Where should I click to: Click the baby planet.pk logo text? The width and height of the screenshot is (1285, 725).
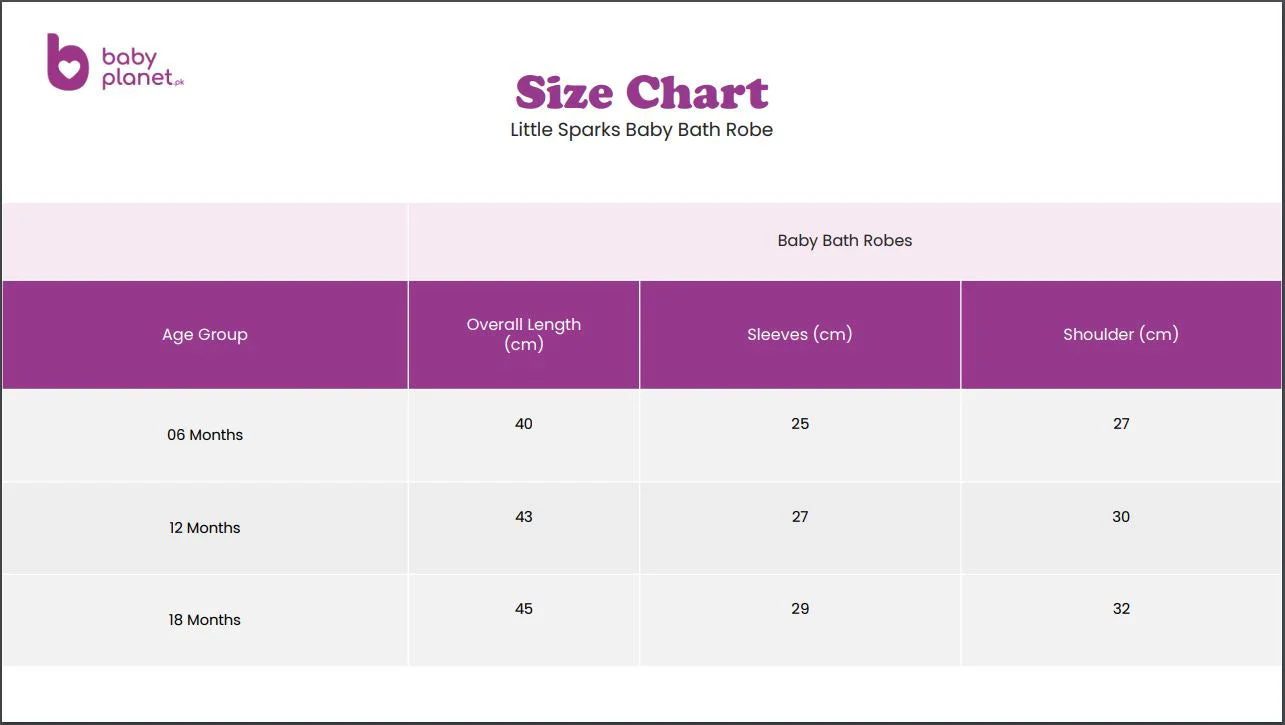[143, 68]
